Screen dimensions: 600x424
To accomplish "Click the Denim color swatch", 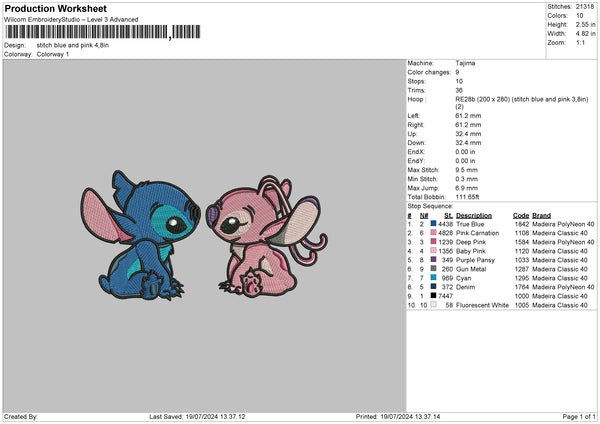I will click(433, 288).
